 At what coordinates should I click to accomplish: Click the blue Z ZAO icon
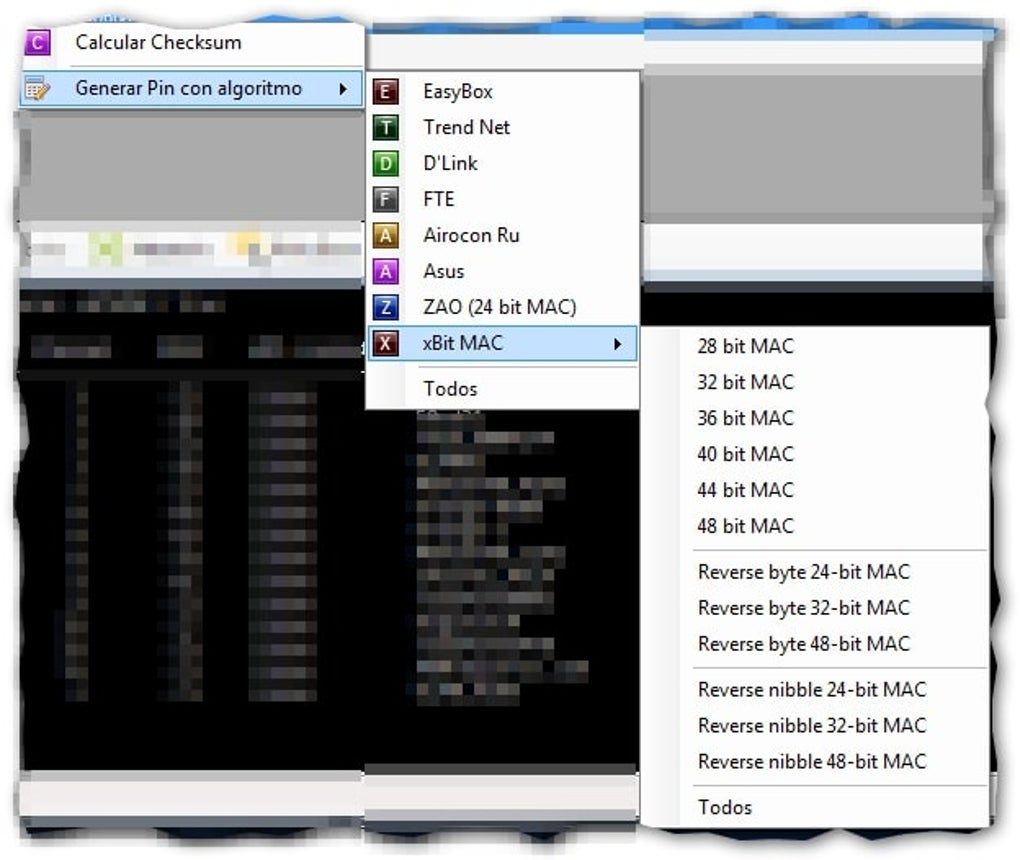[x=386, y=306]
